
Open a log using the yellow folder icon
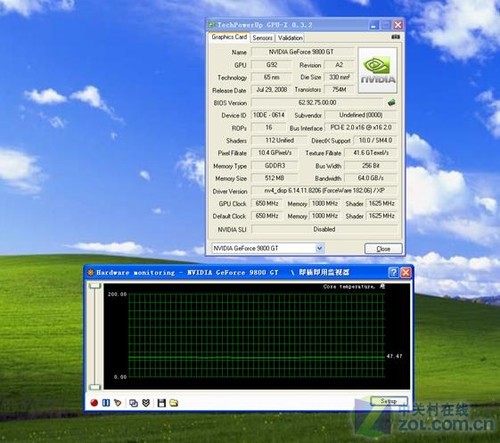pyautogui.click(x=174, y=403)
